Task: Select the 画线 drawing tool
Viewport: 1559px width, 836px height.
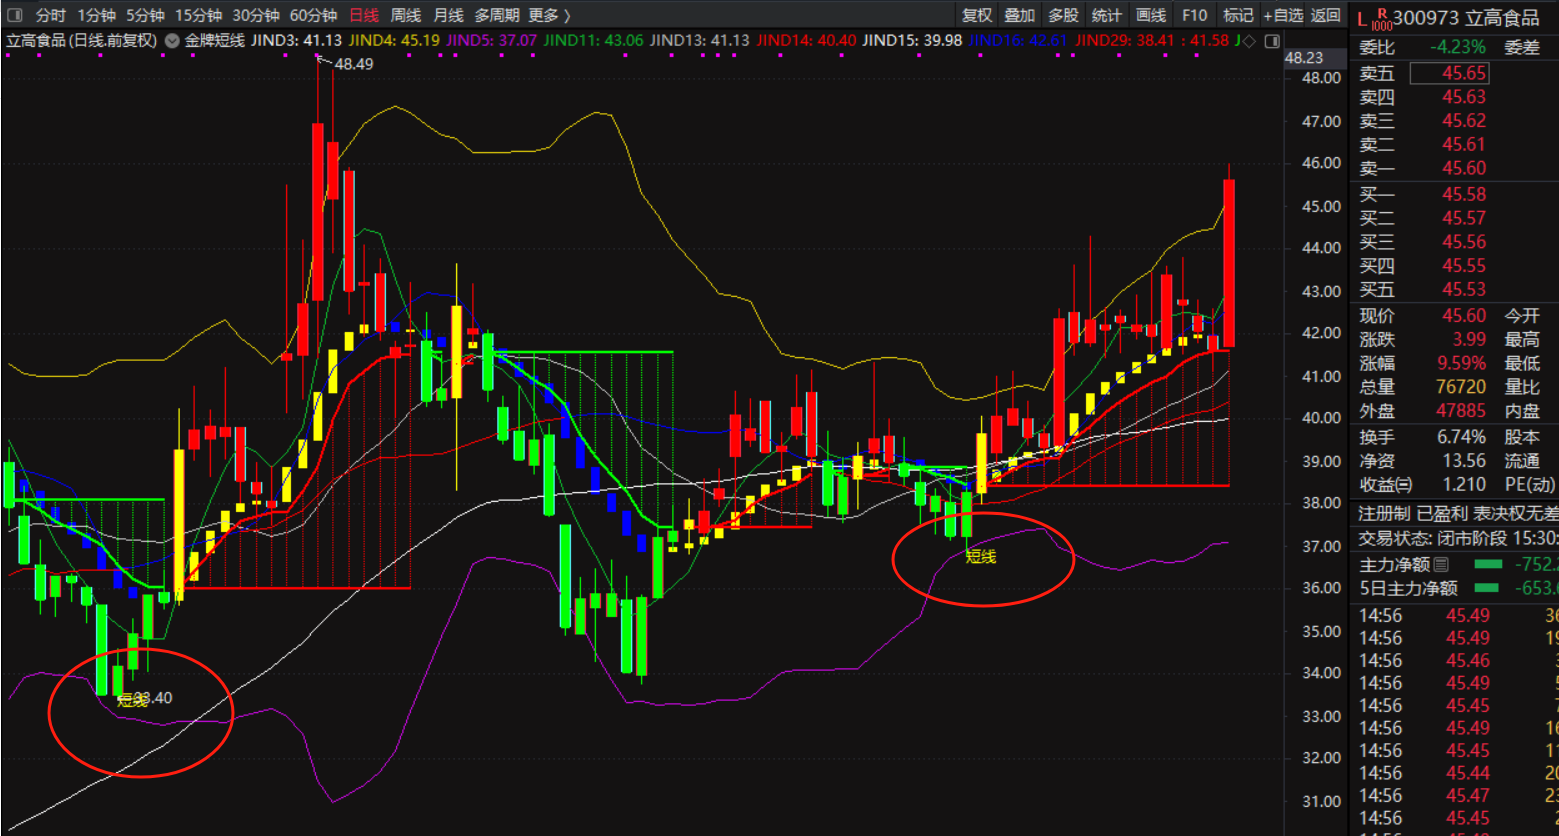Action: [1151, 15]
